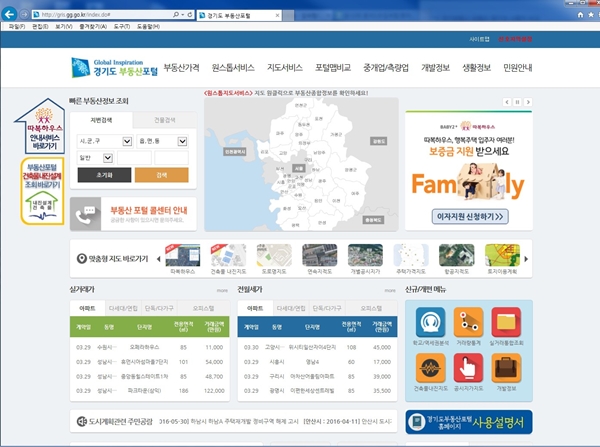Open the 공시지가지도 hand icon
This screenshot has width=600, height=447.
click(x=468, y=368)
